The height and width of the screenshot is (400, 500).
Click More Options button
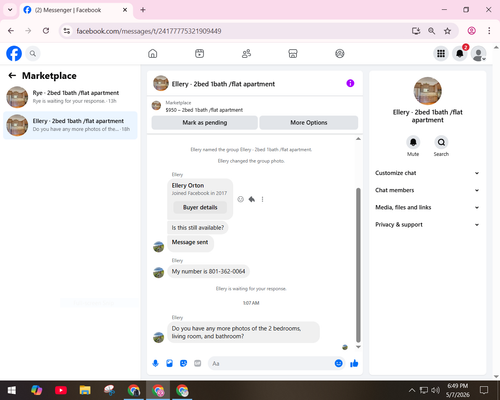[309, 123]
